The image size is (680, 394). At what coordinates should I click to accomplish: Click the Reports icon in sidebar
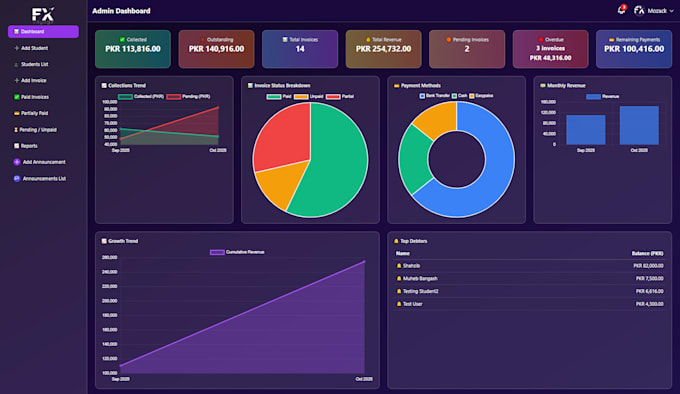(x=16, y=146)
